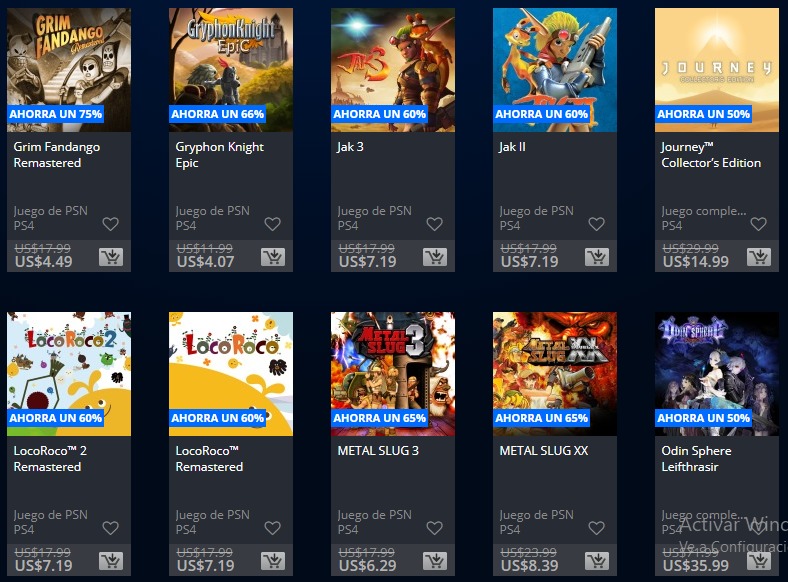Add LocoRoco 2 Remastered to cart

tap(111, 561)
